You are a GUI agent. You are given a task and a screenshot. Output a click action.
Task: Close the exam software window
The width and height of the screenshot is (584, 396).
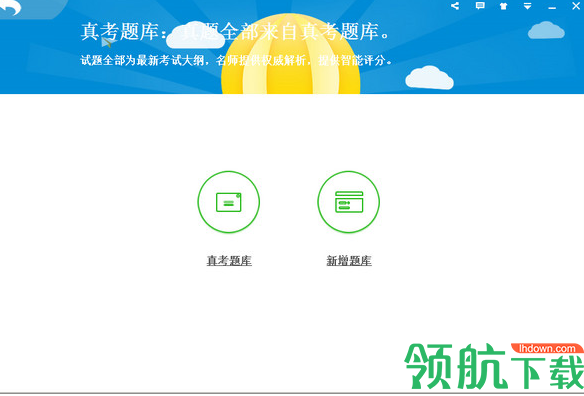(x=576, y=6)
